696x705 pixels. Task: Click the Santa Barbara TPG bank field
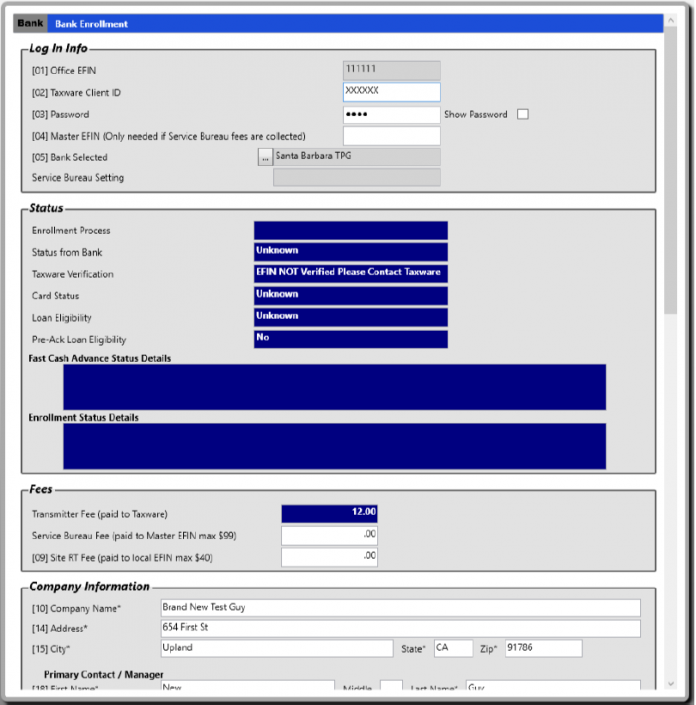[356, 157]
